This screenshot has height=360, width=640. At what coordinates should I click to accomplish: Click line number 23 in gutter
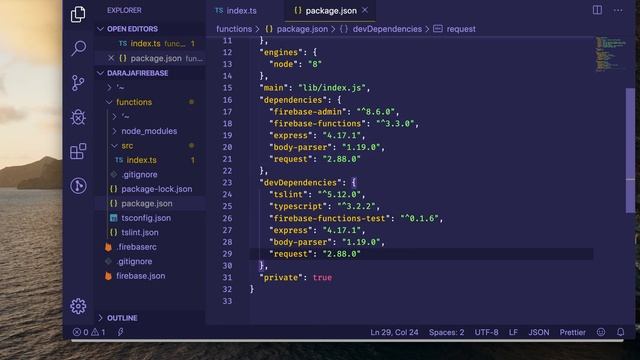[x=227, y=182]
